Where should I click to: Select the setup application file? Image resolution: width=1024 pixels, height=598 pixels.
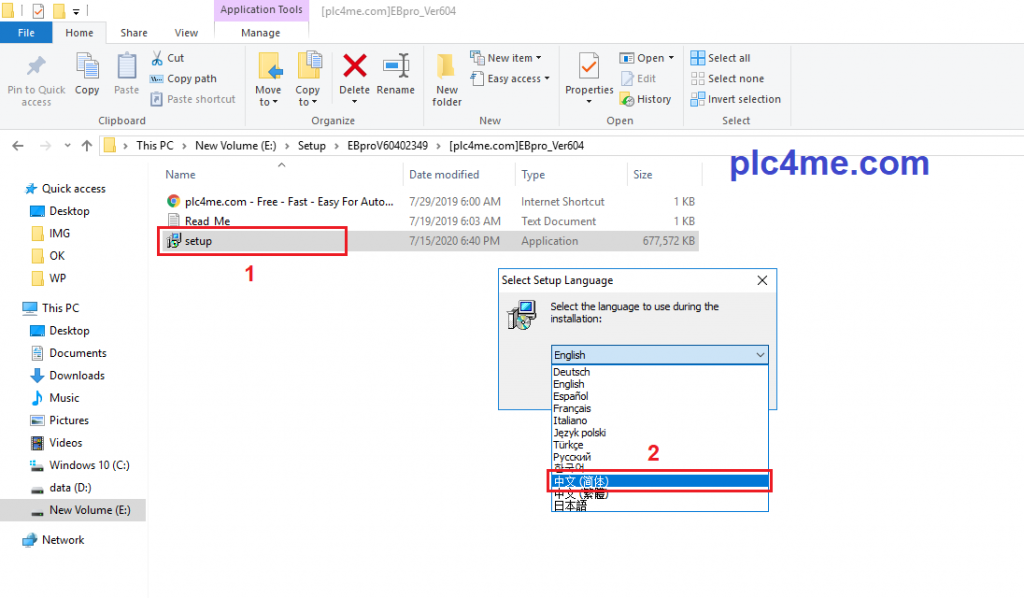pyautogui.click(x=198, y=241)
